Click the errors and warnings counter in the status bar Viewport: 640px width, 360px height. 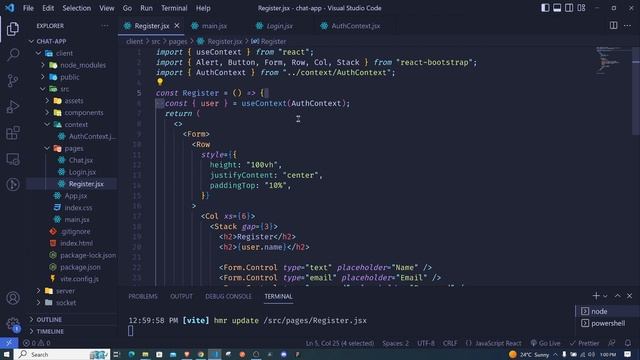tap(37, 343)
